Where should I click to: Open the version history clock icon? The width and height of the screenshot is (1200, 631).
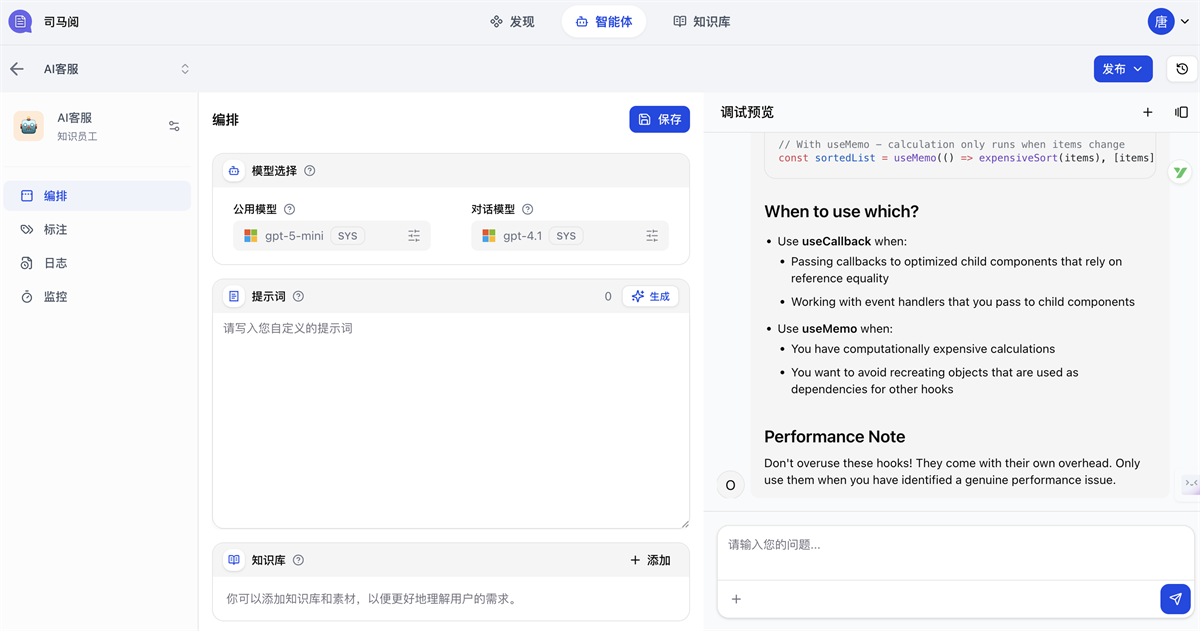[1182, 69]
